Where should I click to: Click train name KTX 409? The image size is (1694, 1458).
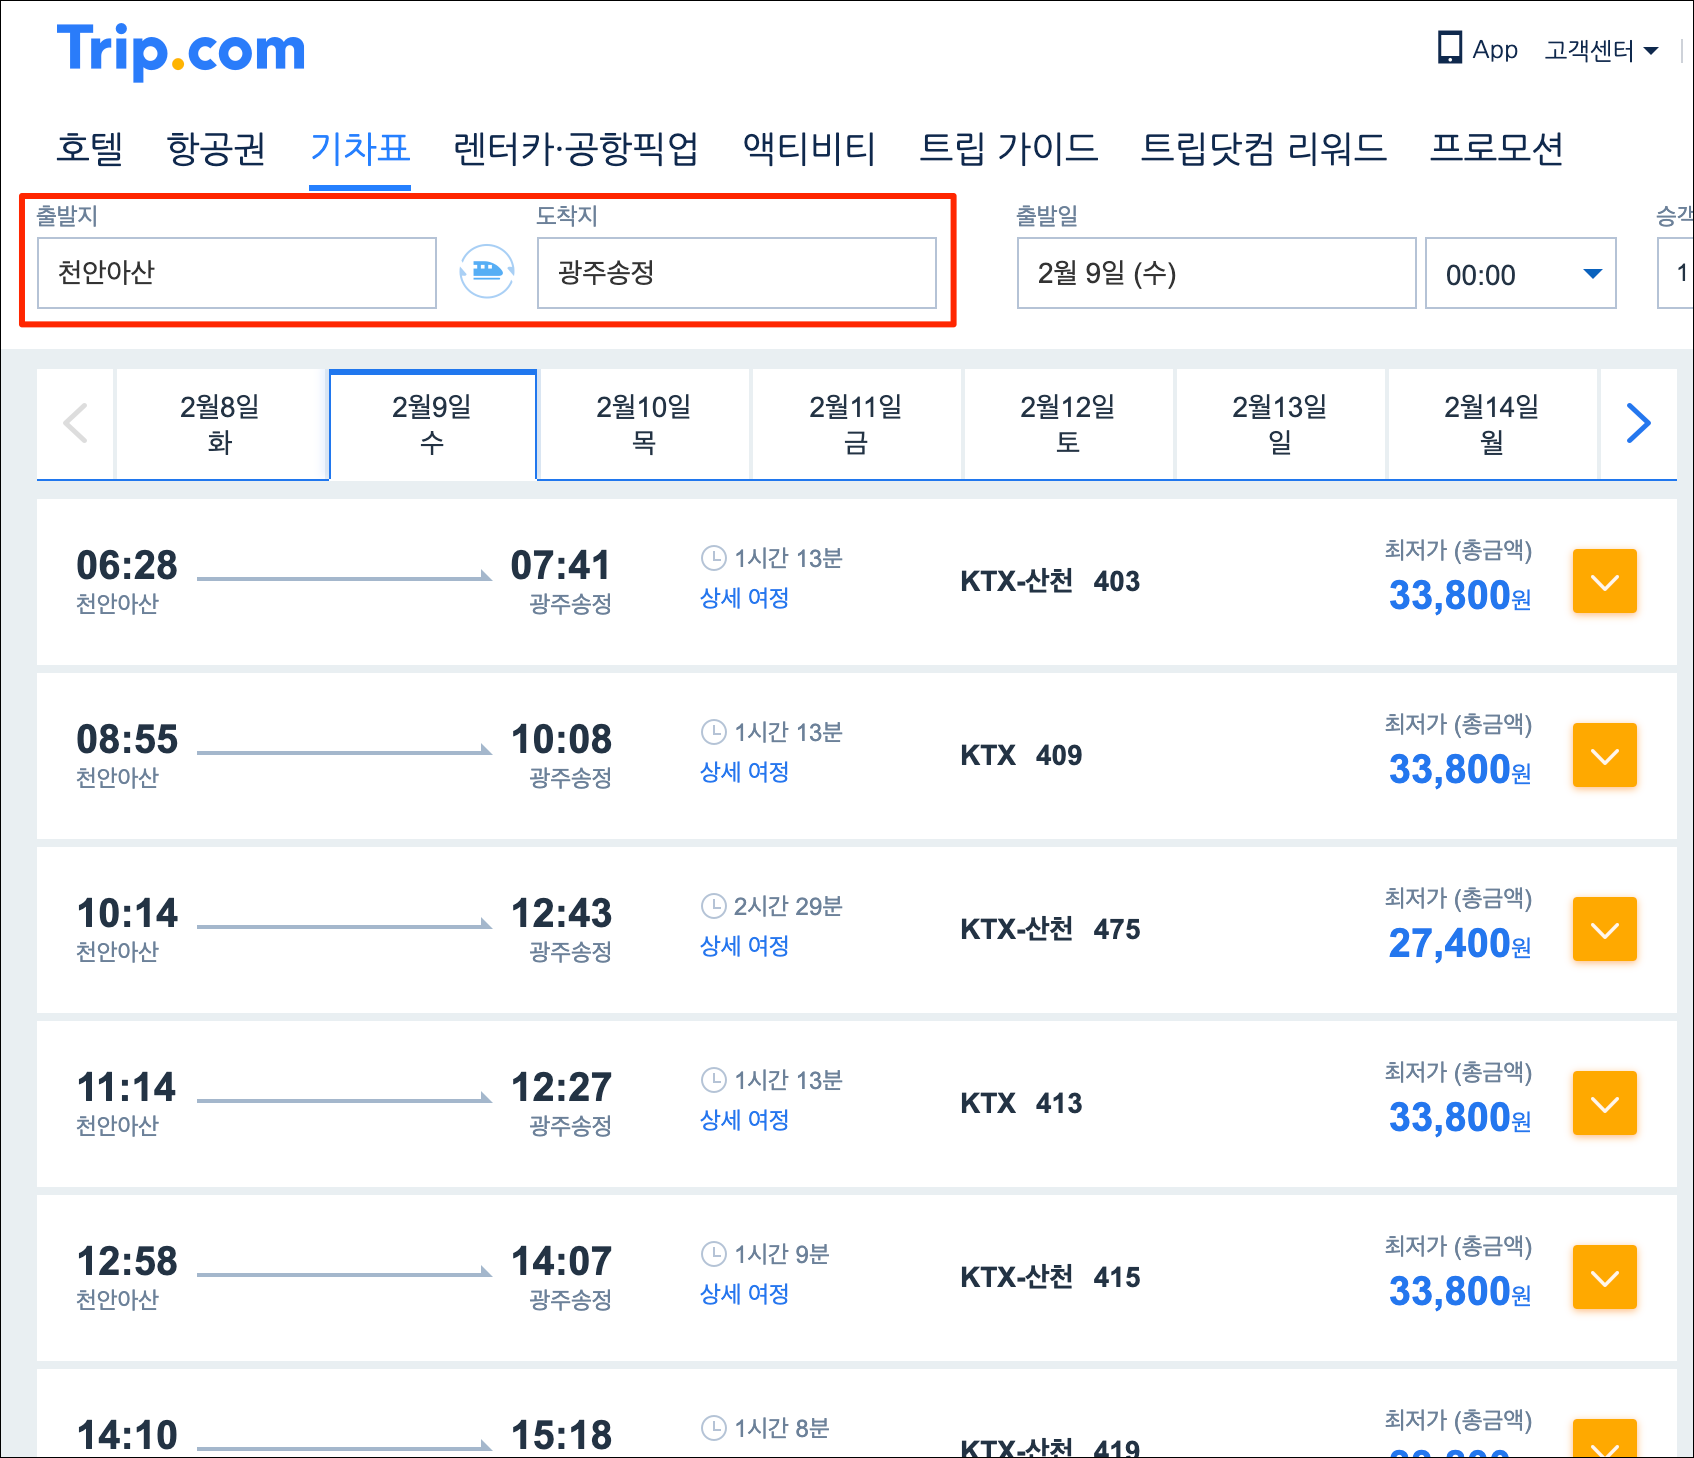(1021, 755)
